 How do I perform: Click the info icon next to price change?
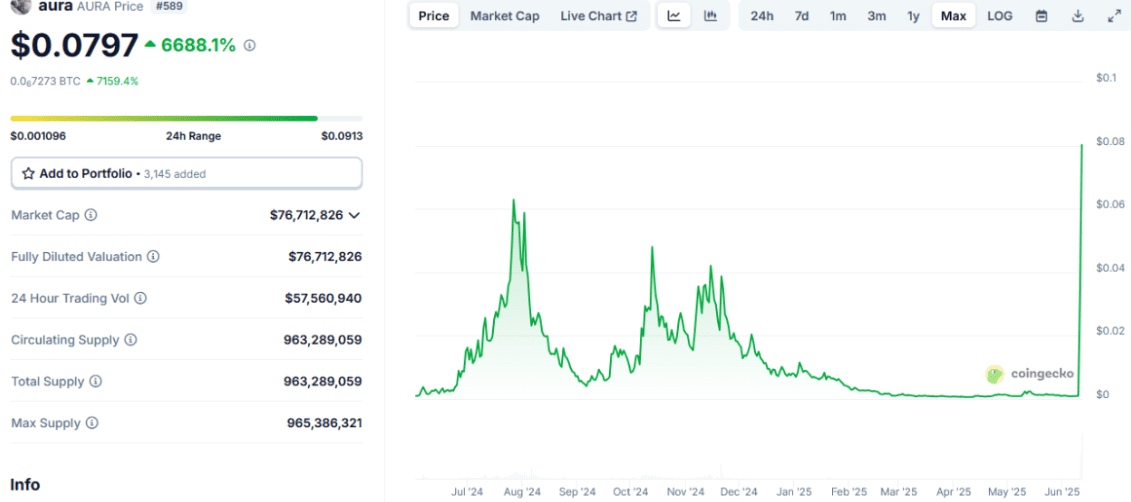pyautogui.click(x=250, y=45)
